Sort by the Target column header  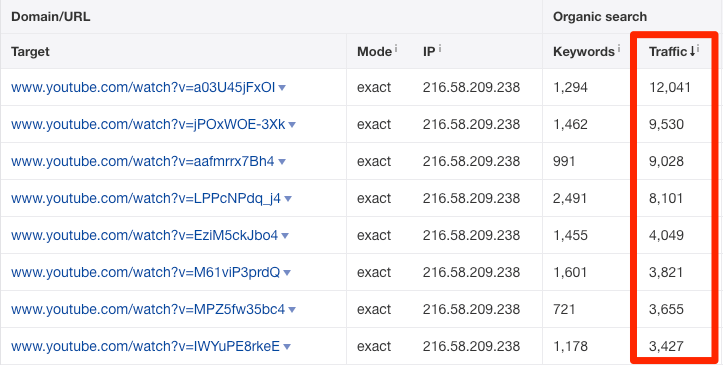click(30, 52)
